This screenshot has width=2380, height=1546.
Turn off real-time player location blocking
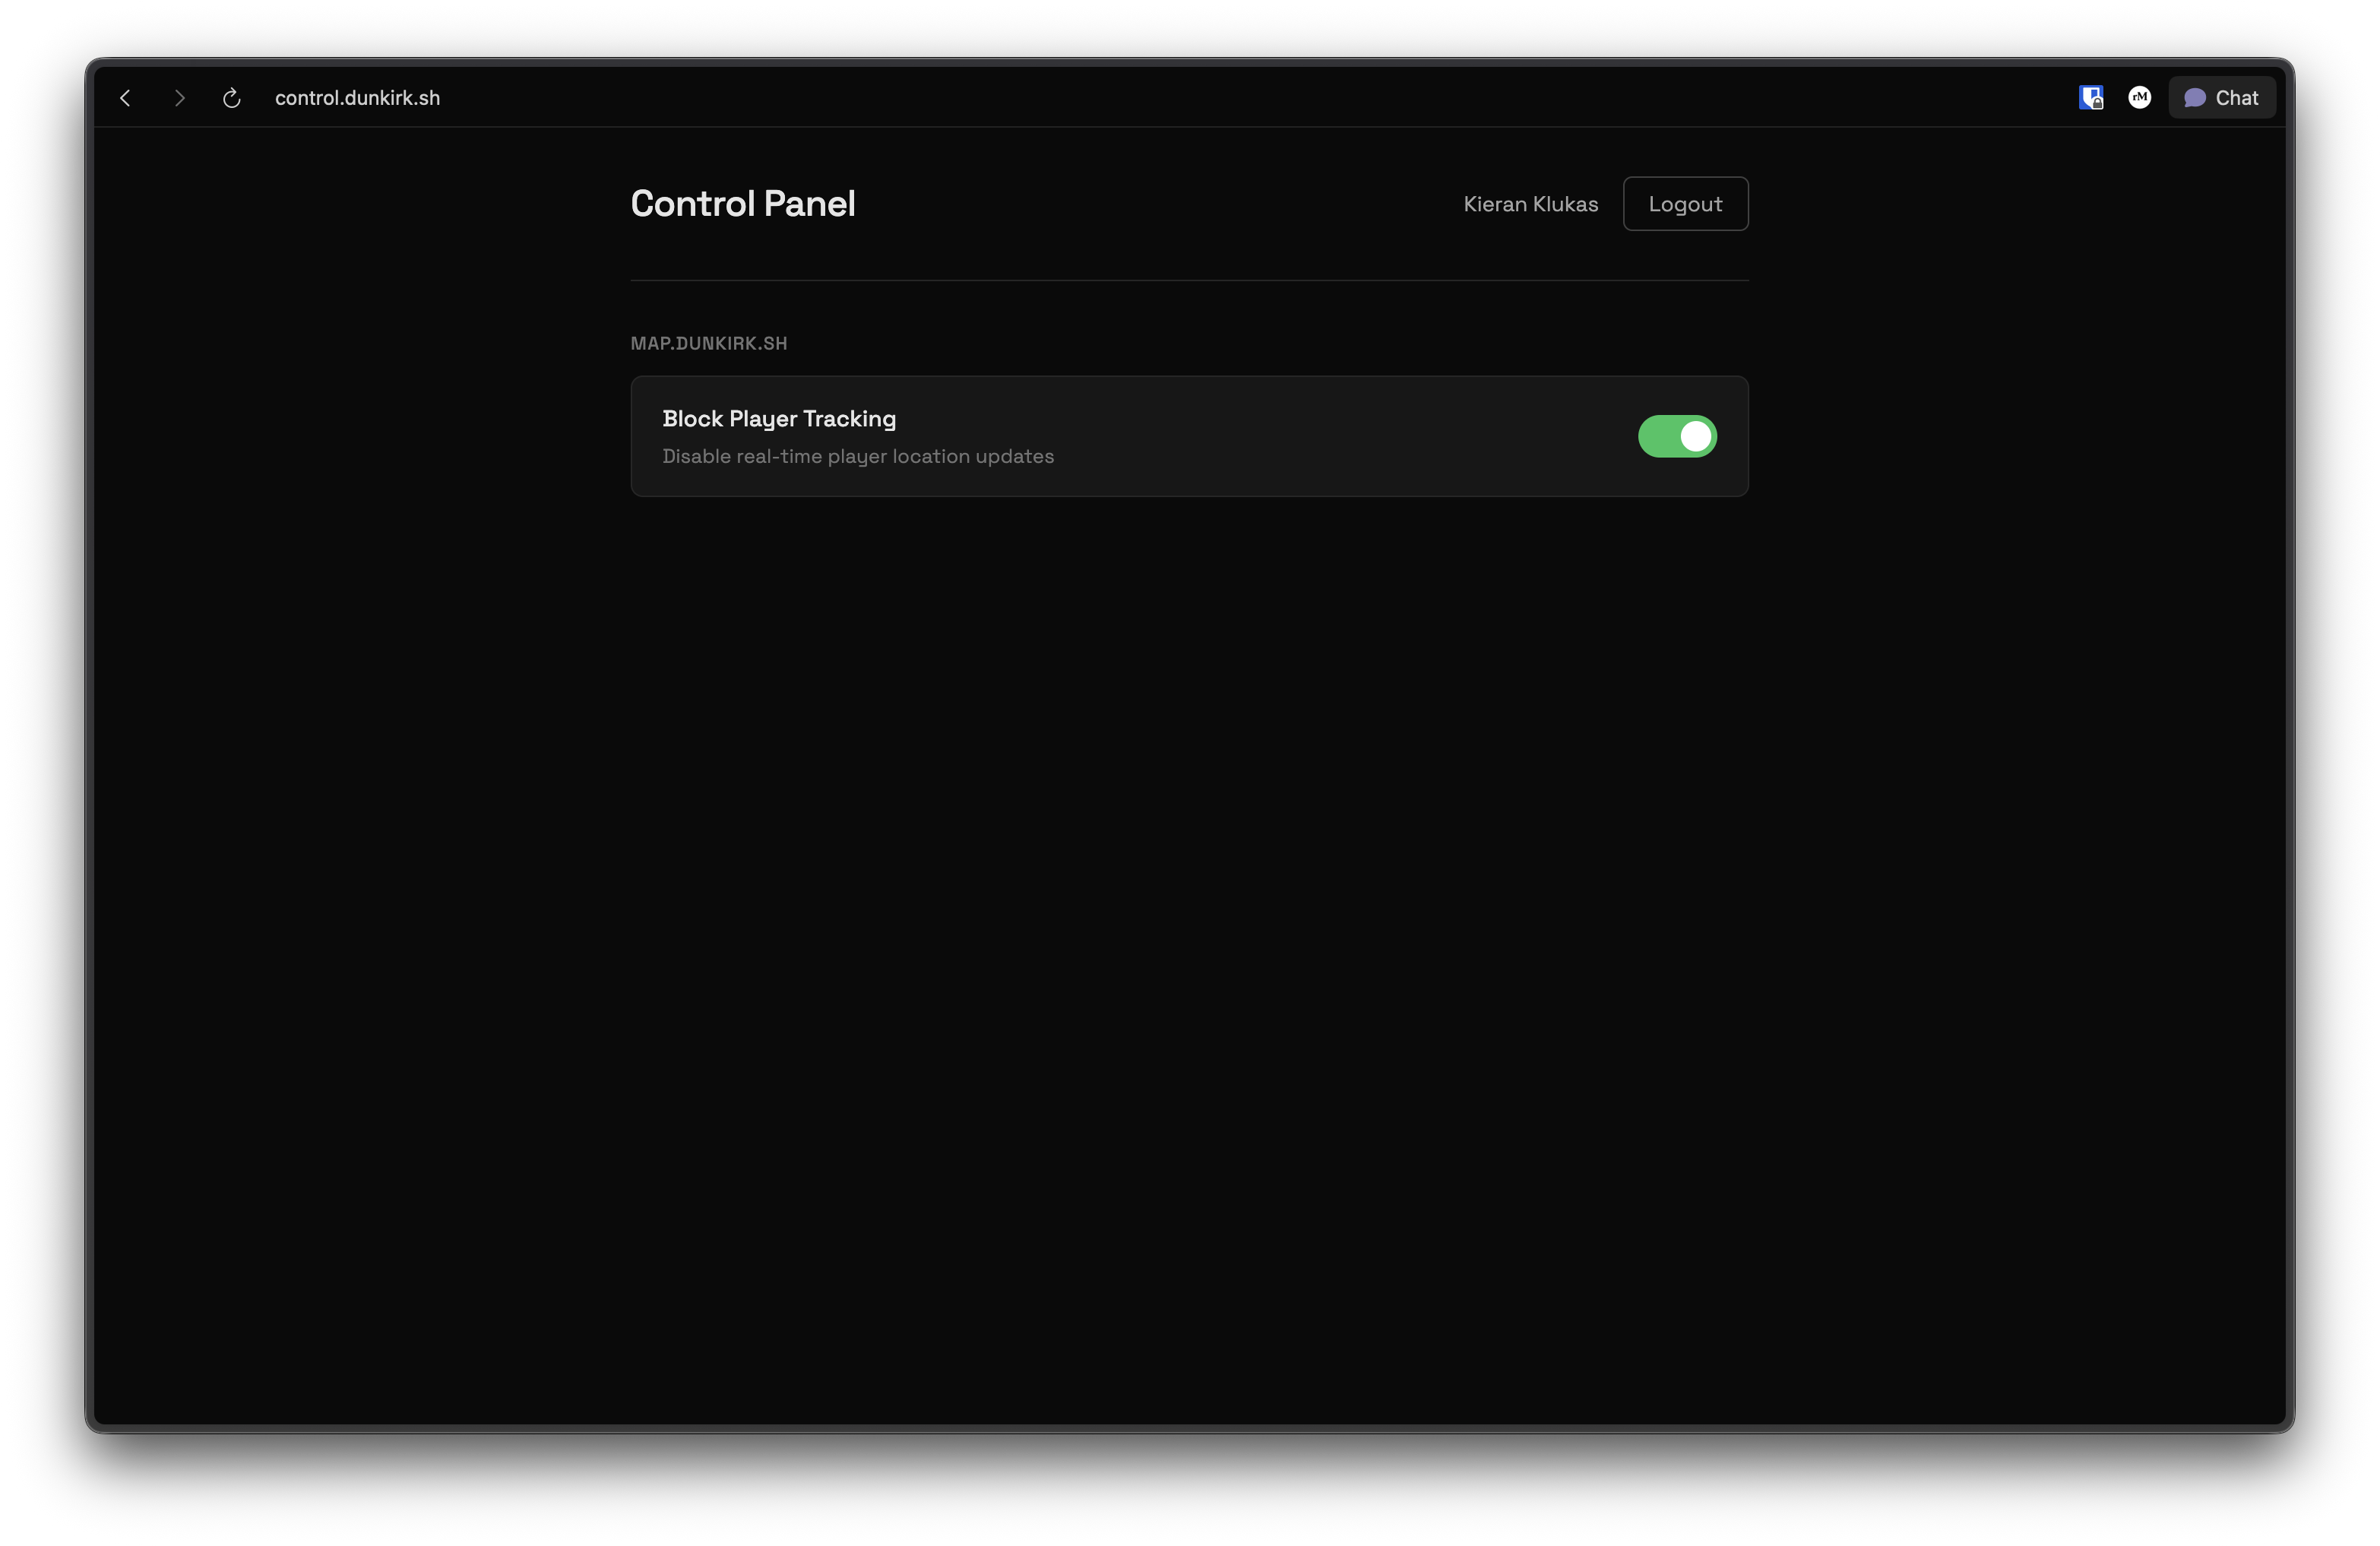pyautogui.click(x=1677, y=437)
